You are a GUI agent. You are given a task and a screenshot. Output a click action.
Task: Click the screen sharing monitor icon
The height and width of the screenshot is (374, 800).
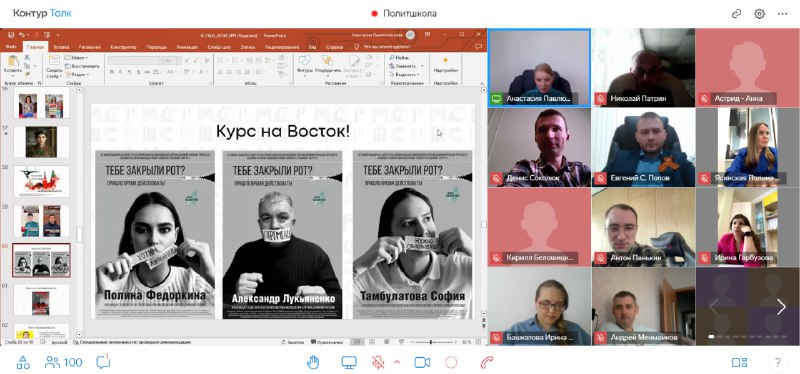click(349, 363)
